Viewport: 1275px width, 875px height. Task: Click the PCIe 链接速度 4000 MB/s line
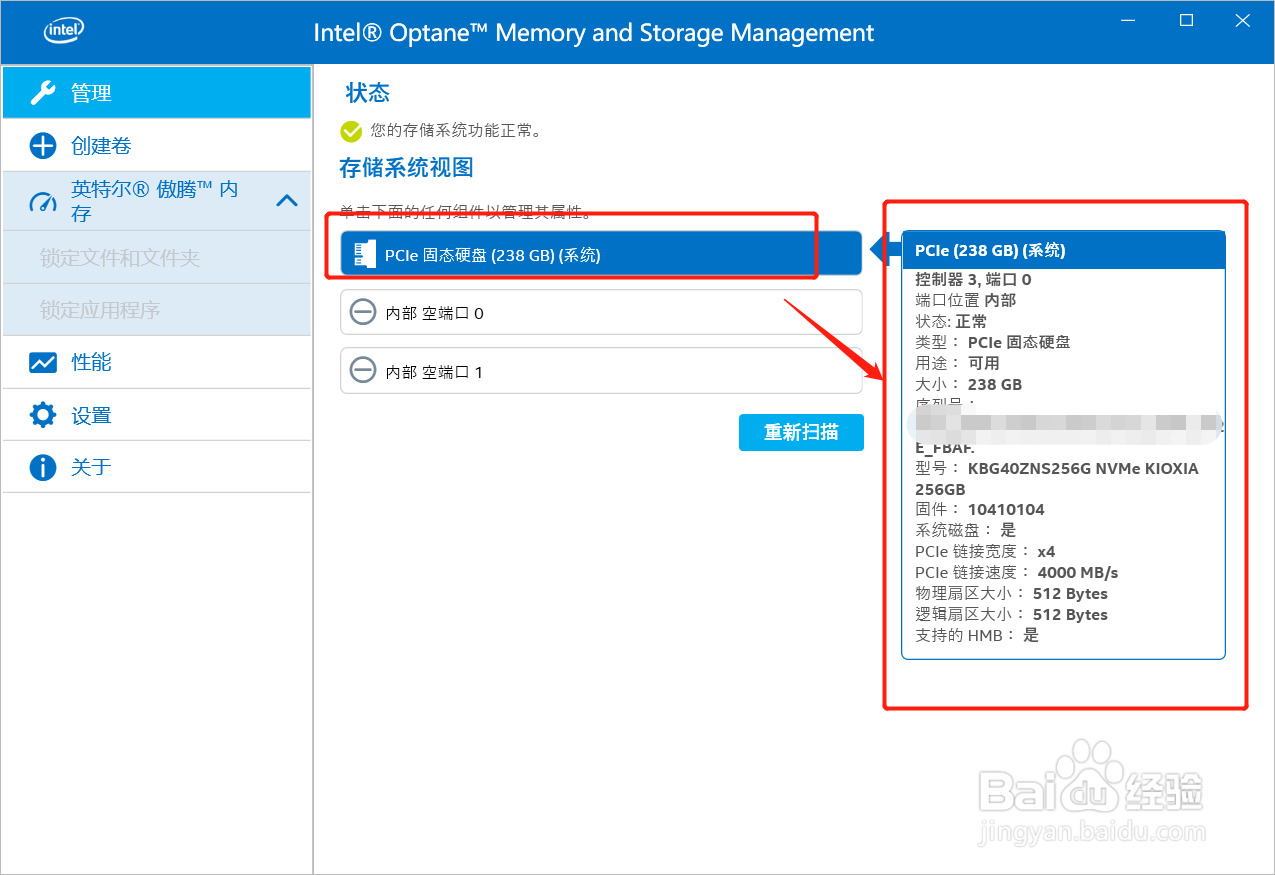[x=1017, y=573]
